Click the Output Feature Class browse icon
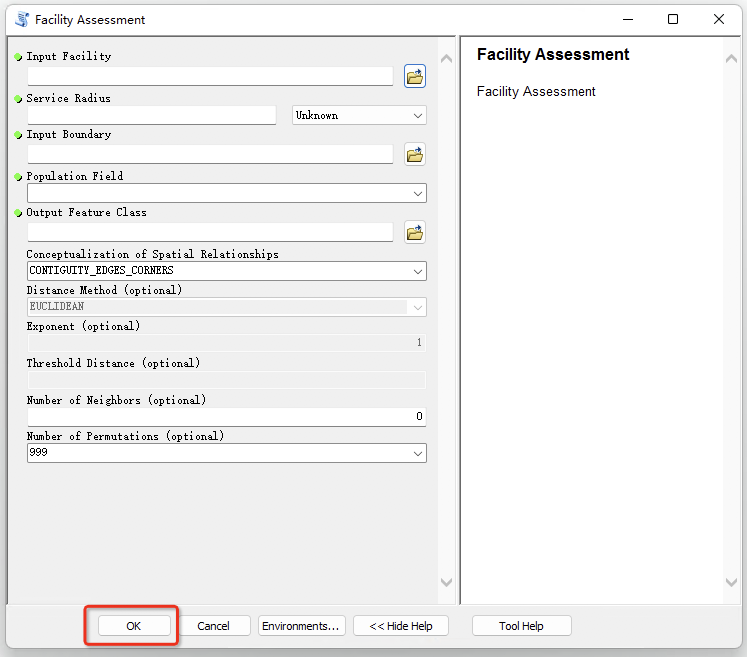The width and height of the screenshot is (747, 657). coord(415,232)
